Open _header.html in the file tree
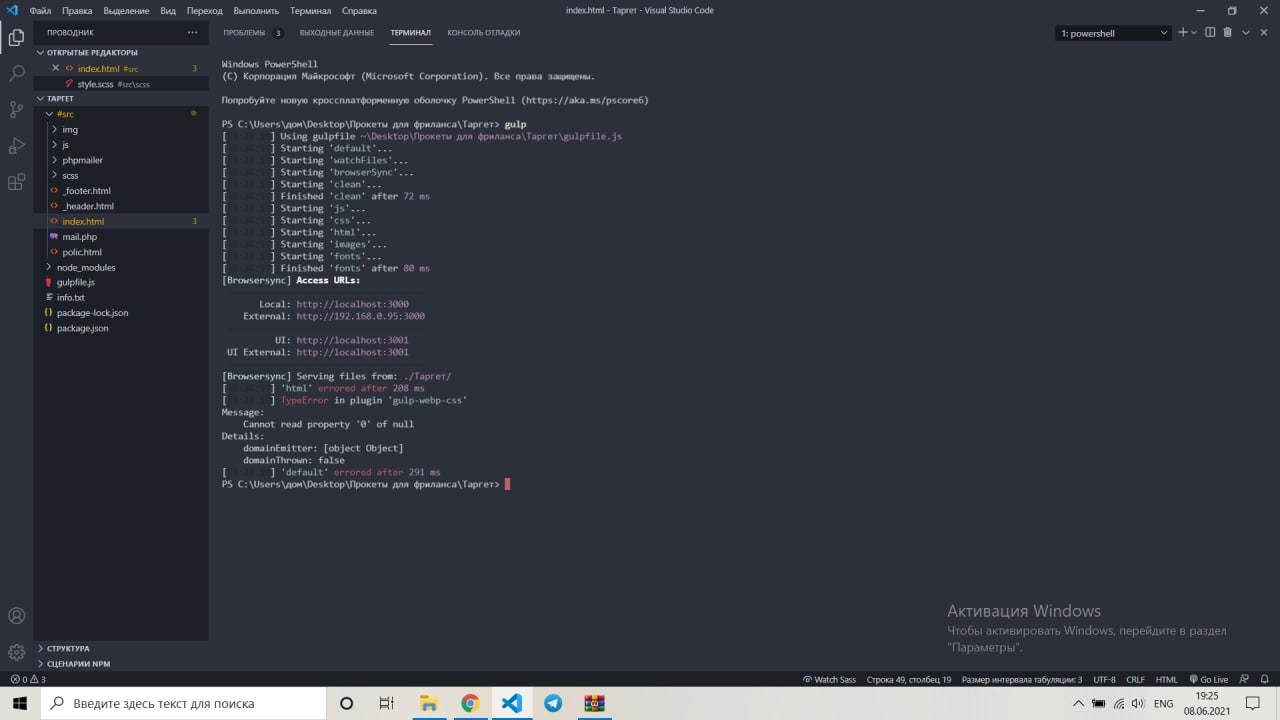The width and height of the screenshot is (1280, 720). coord(88,206)
